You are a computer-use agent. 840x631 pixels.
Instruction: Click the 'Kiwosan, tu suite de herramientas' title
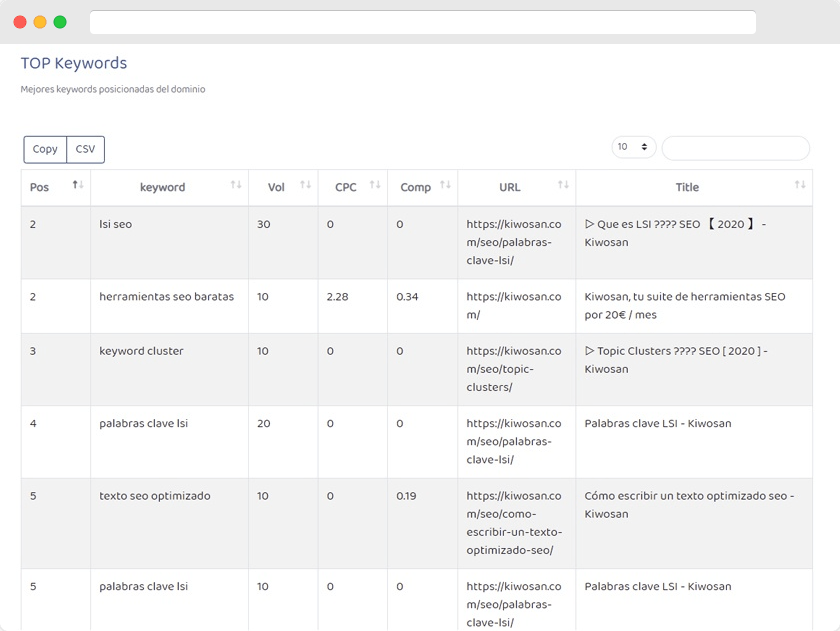(x=685, y=306)
